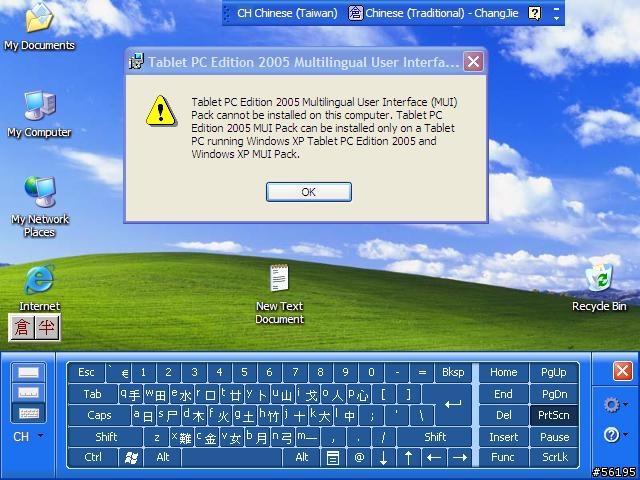This screenshot has width=640, height=480.
Task: Tap the c 金 key
Action: pyautogui.click(x=207, y=437)
